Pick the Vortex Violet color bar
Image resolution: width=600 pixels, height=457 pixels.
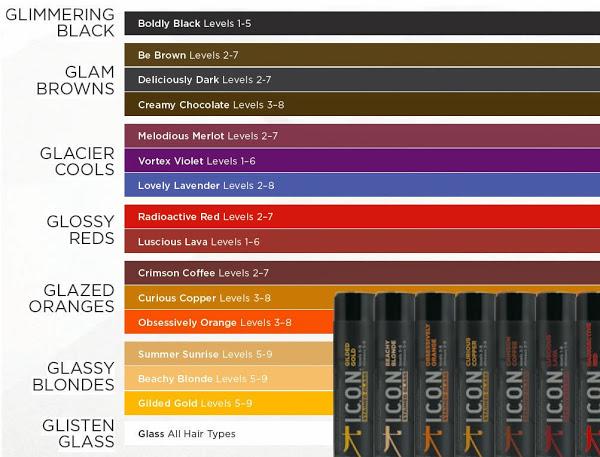pos(360,160)
